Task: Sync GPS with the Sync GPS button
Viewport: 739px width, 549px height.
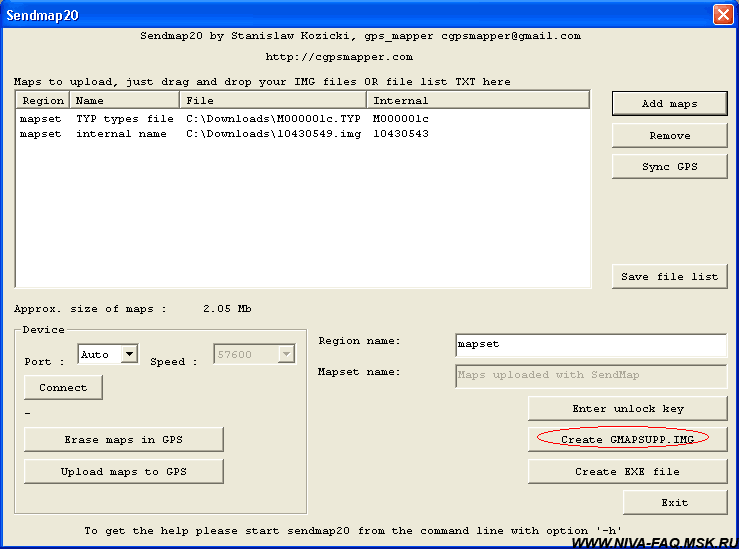Action: [669, 167]
